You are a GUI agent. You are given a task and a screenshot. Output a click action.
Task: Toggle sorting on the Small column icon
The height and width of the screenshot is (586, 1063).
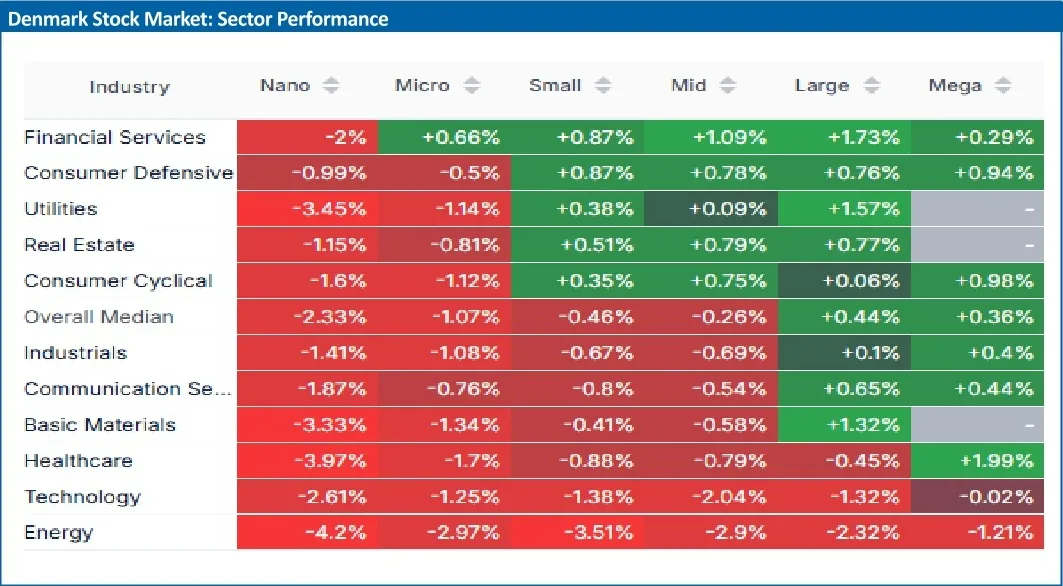602,86
